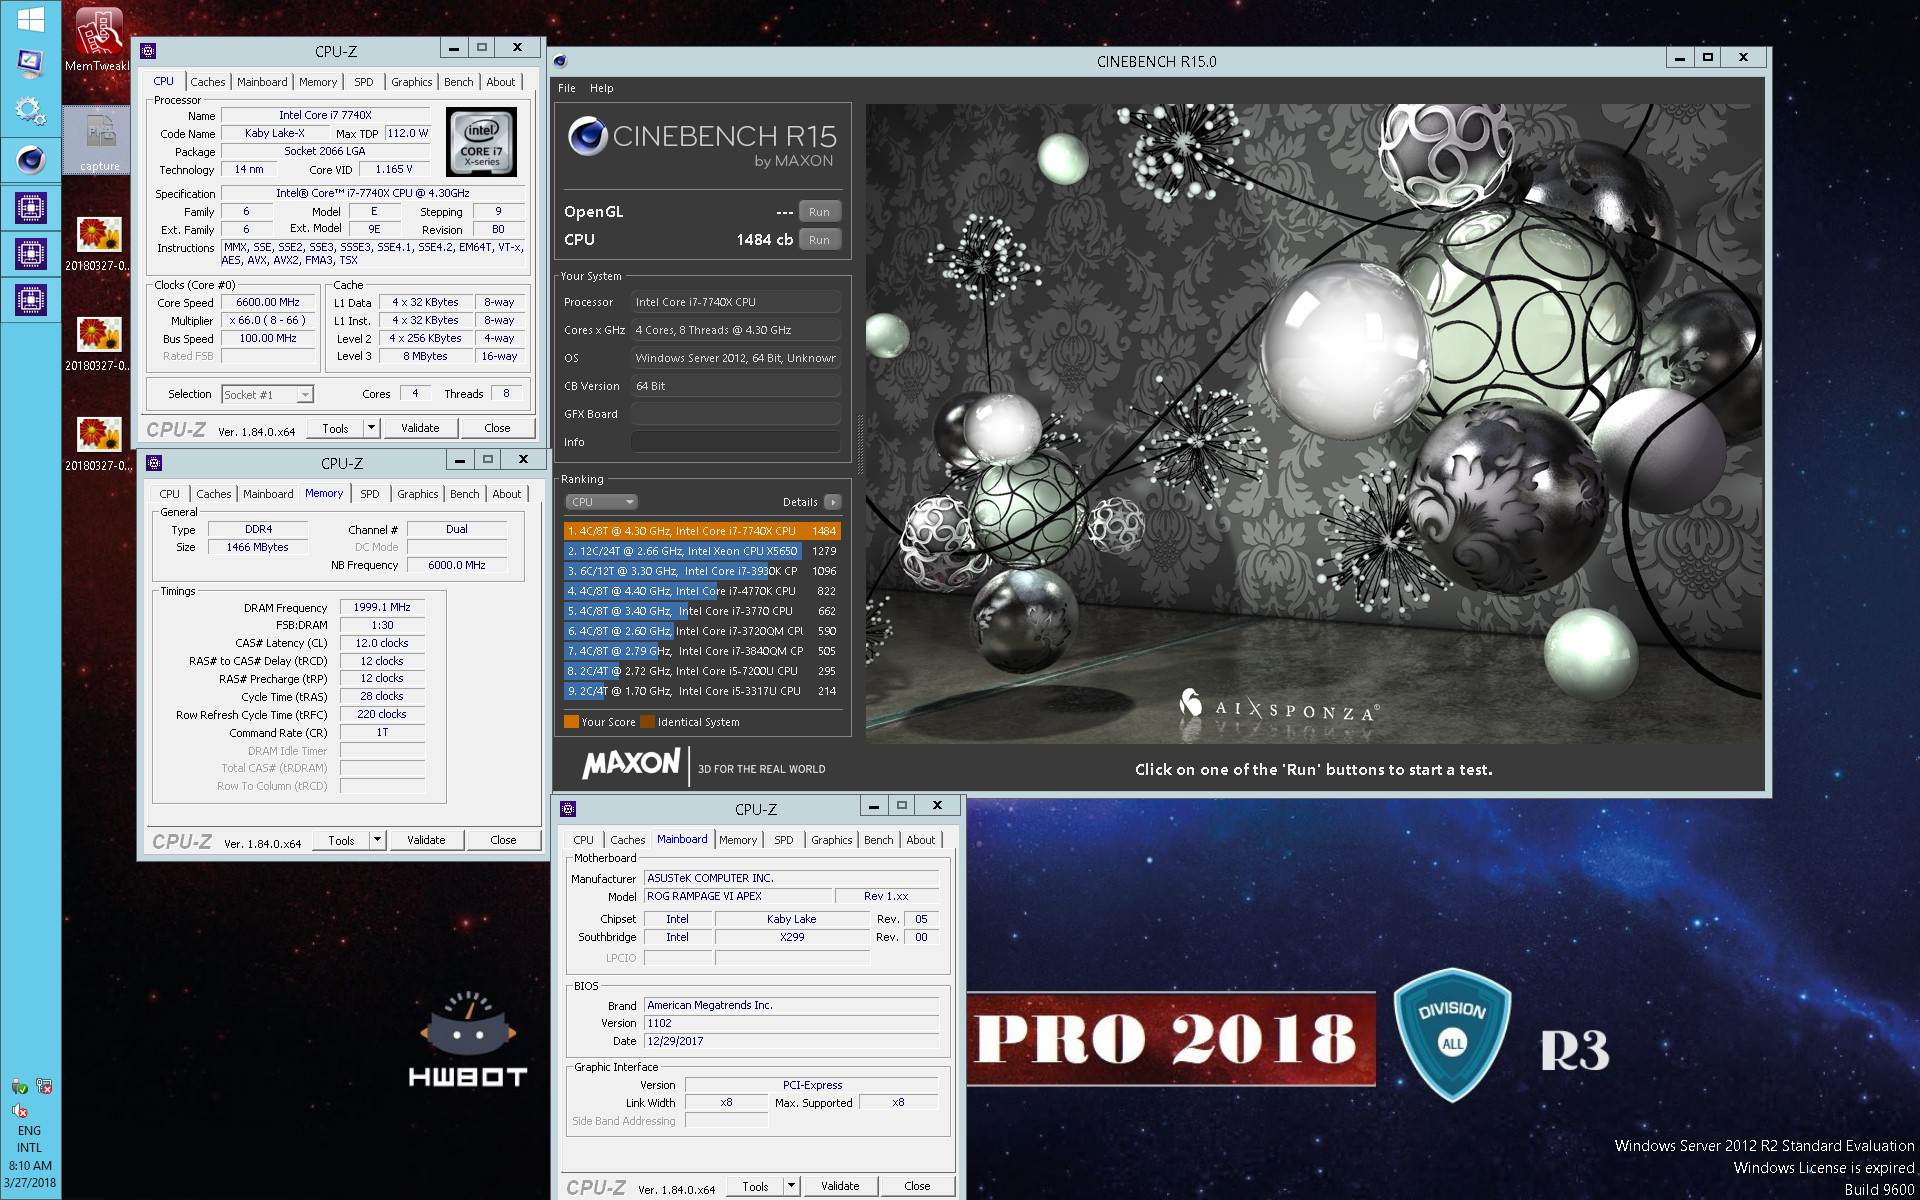Select ranking row Intel Core i7-7740X CPU 1484
This screenshot has width=1920, height=1200.
point(702,531)
